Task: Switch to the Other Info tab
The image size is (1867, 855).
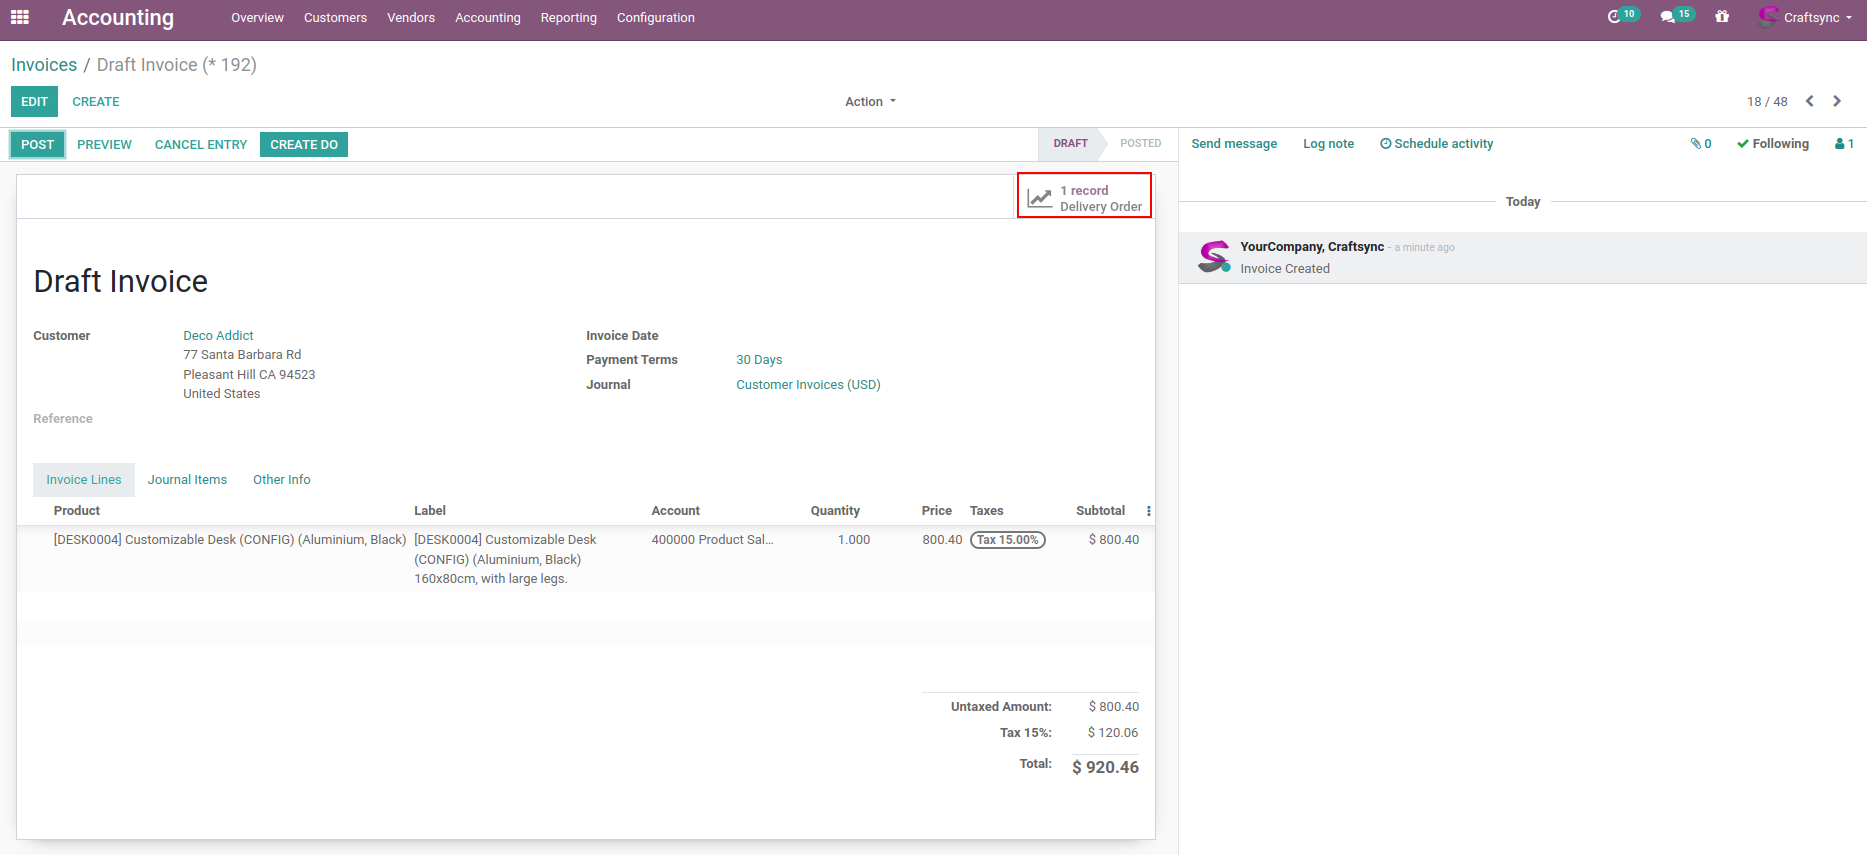Action: point(281,480)
